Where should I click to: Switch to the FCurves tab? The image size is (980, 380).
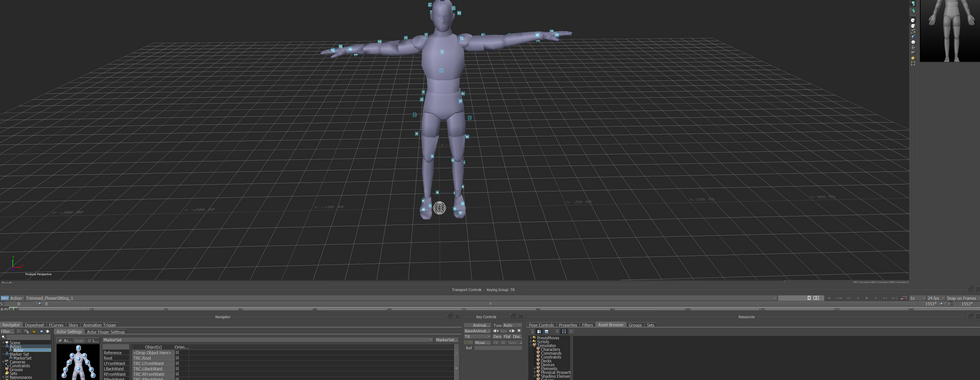[x=56, y=325]
